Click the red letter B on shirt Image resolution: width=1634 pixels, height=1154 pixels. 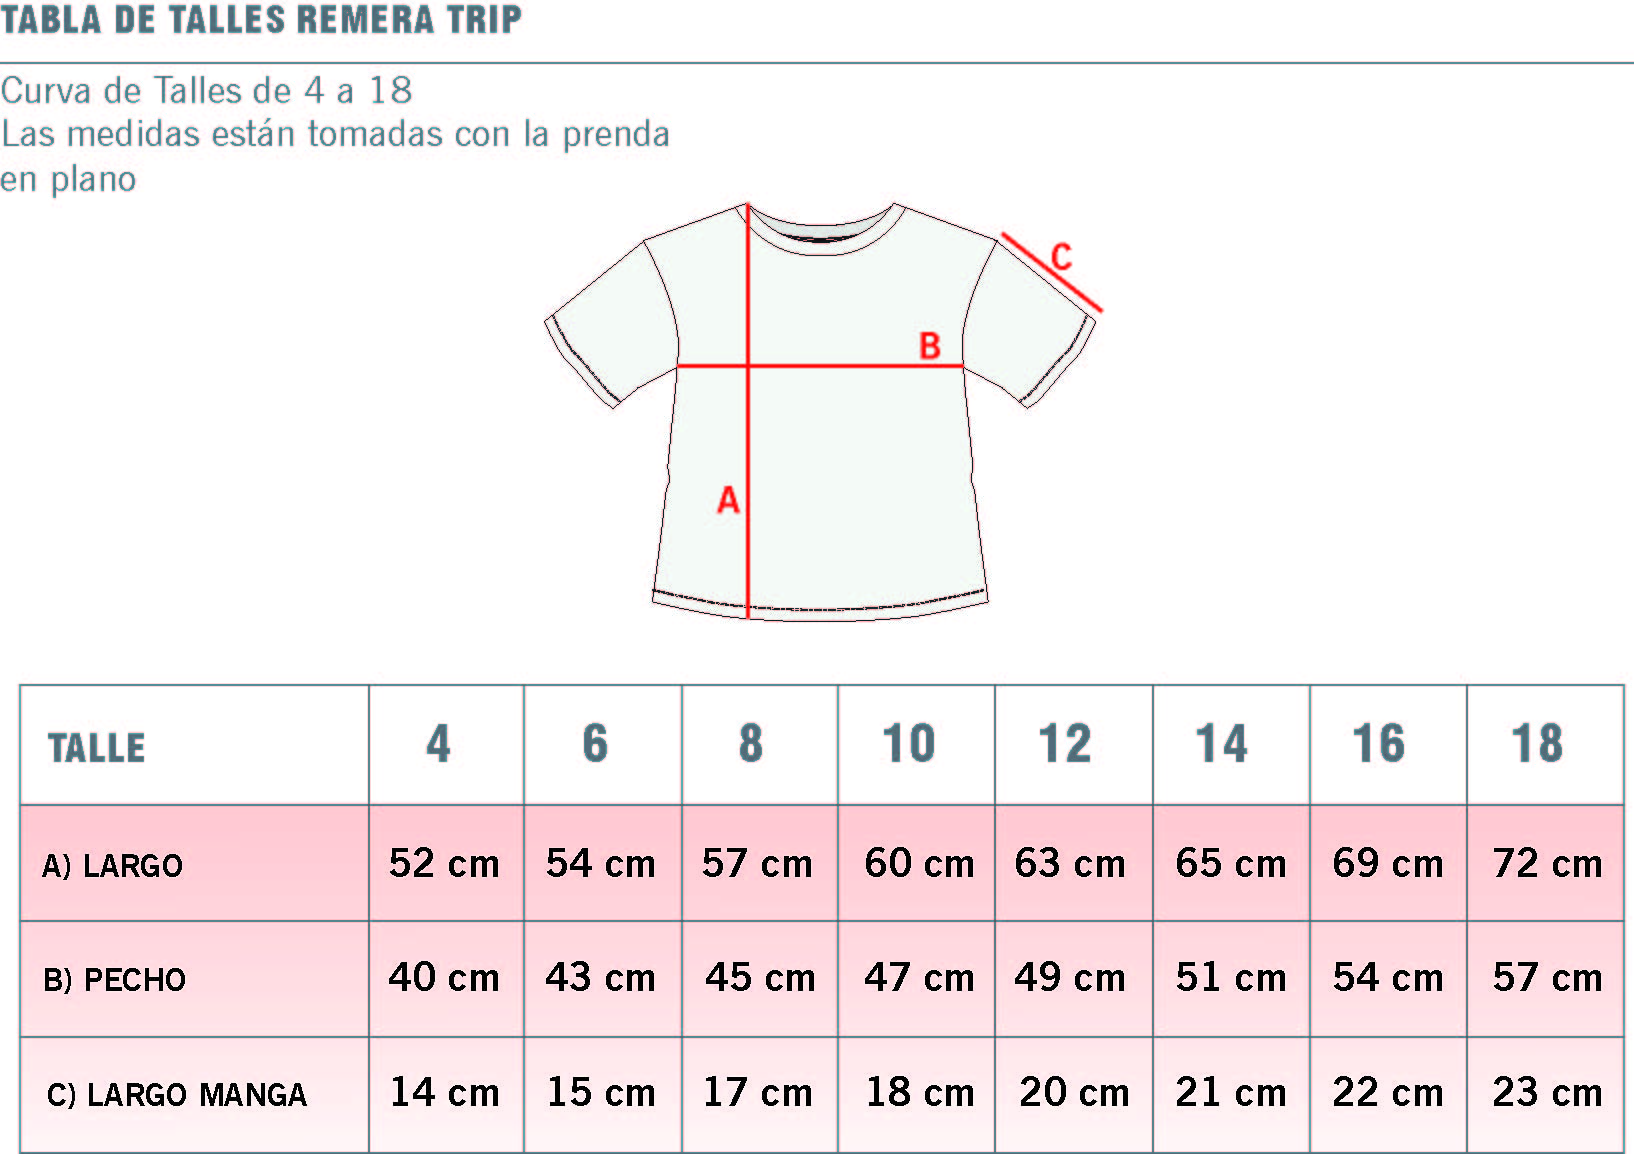930,346
